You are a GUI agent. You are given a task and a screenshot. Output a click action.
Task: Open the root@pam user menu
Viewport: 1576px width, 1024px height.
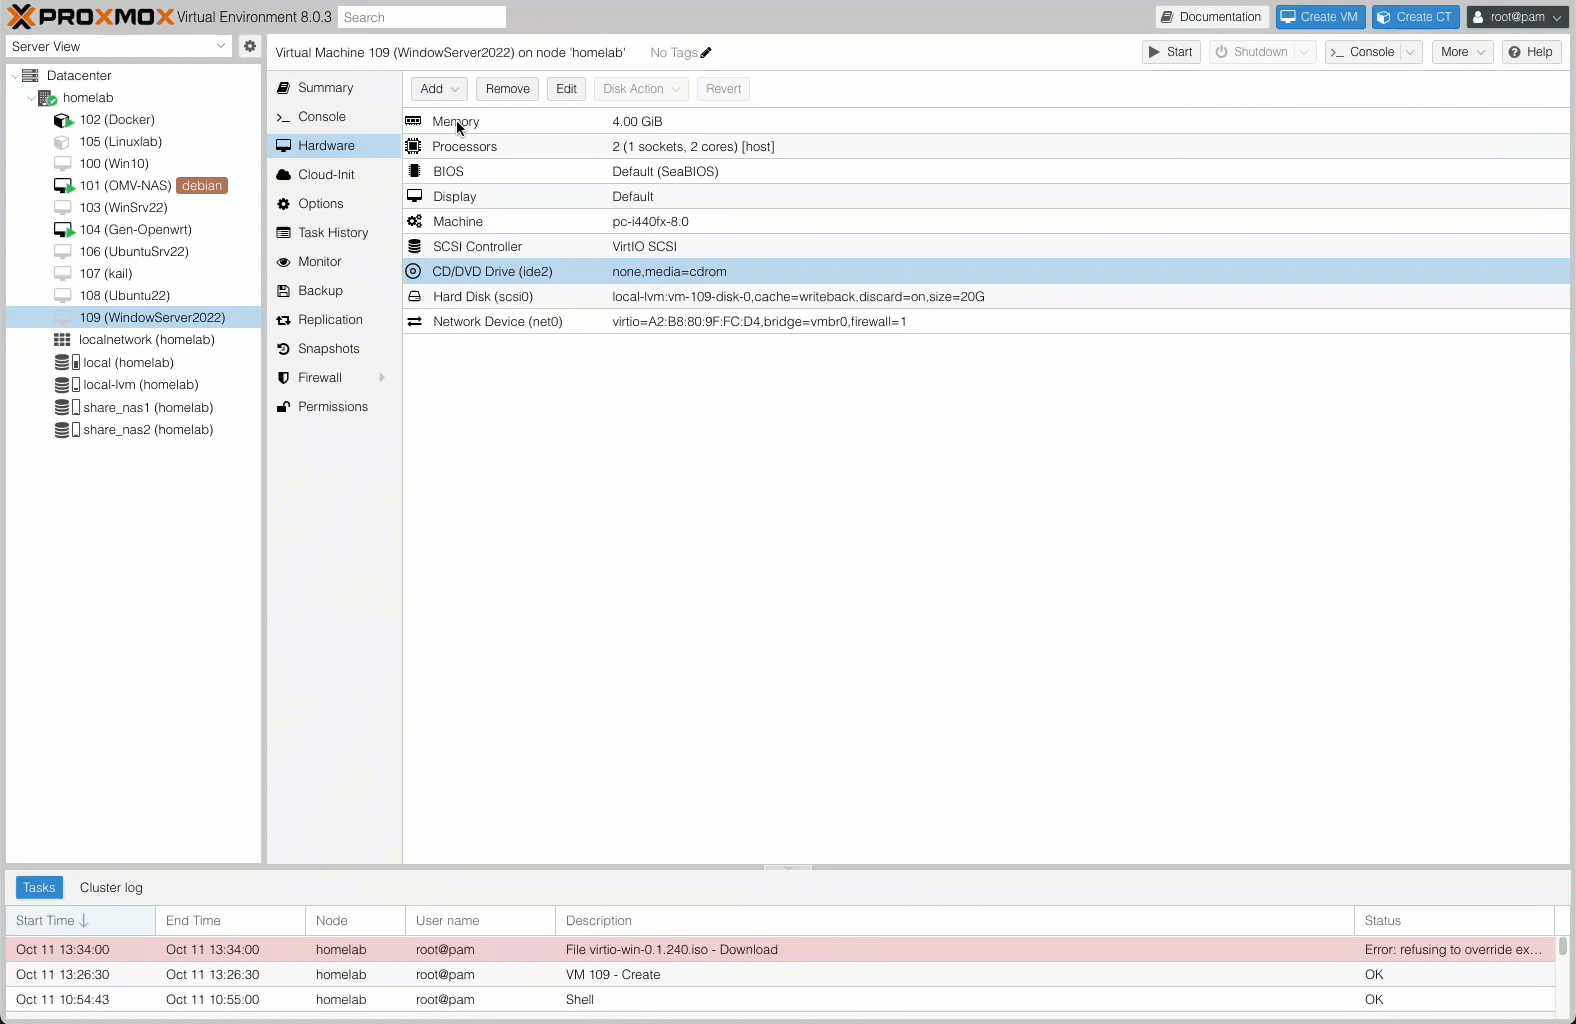1517,17
